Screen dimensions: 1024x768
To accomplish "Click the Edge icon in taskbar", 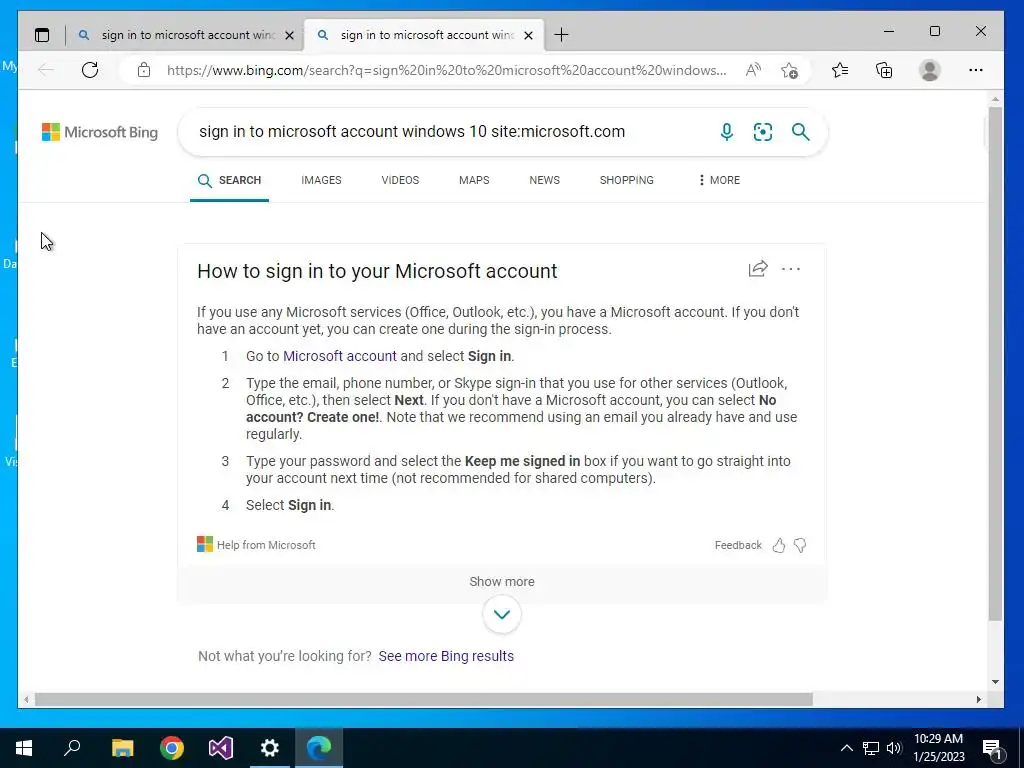I will [x=319, y=748].
